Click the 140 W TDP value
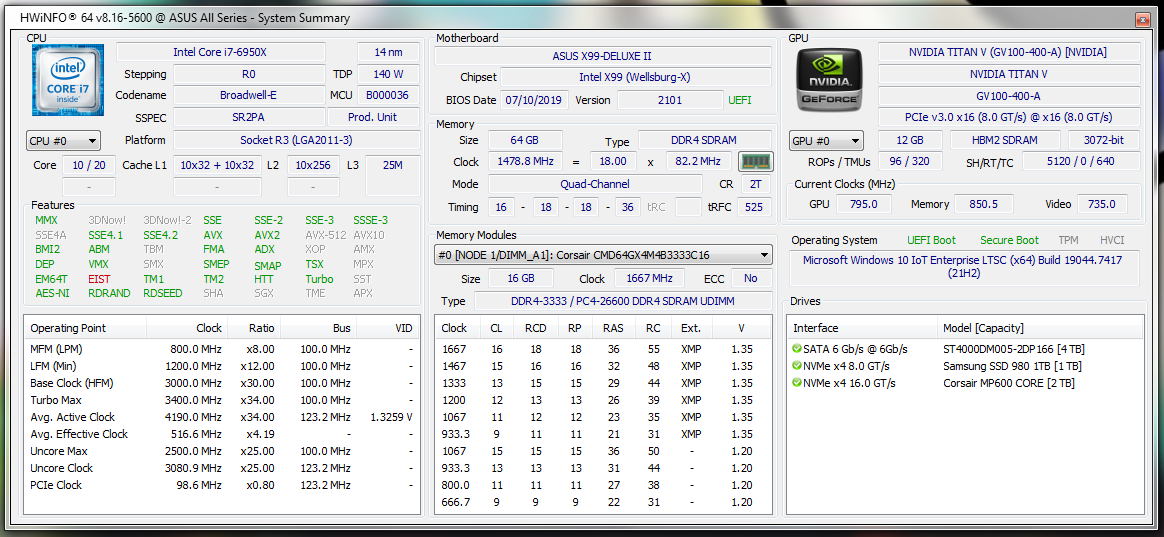The image size is (1164, 537). 388,74
